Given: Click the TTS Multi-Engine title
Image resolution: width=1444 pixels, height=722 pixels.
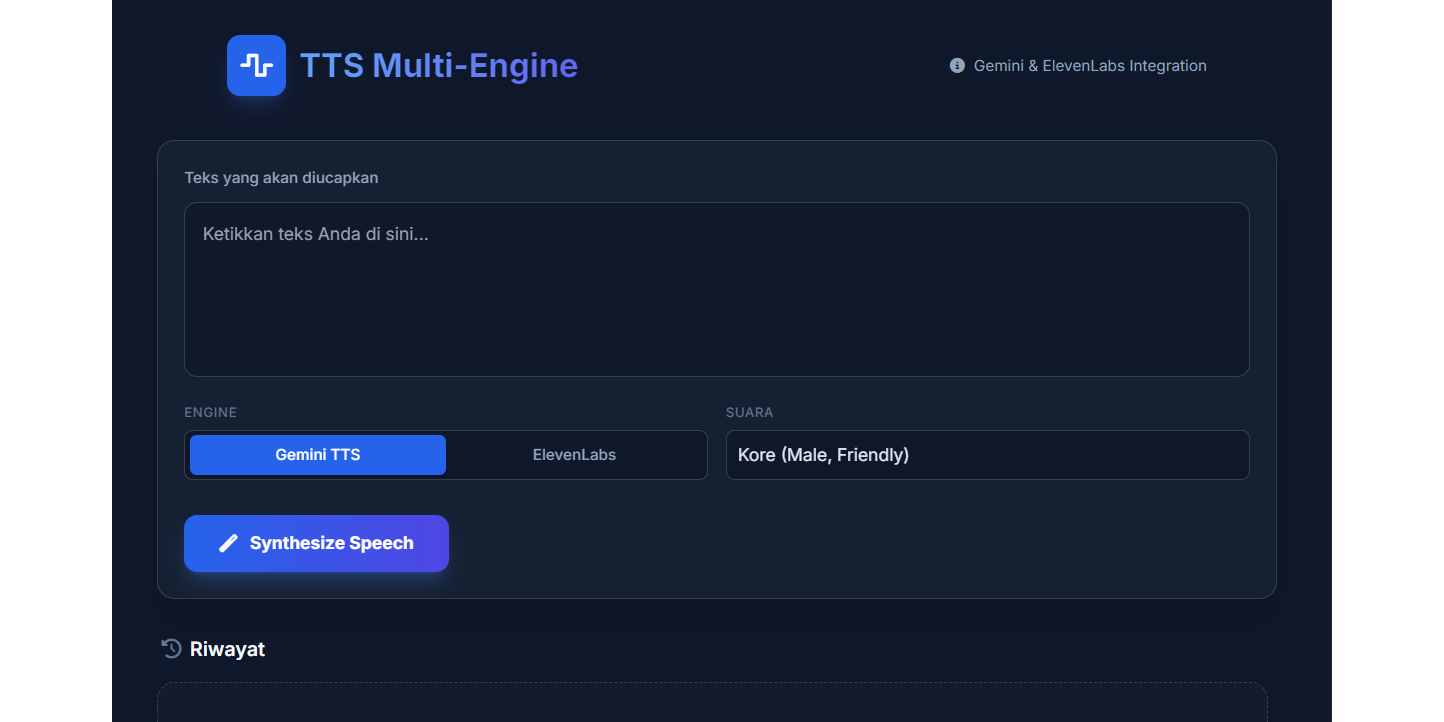Looking at the screenshot, I should tap(438, 65).
